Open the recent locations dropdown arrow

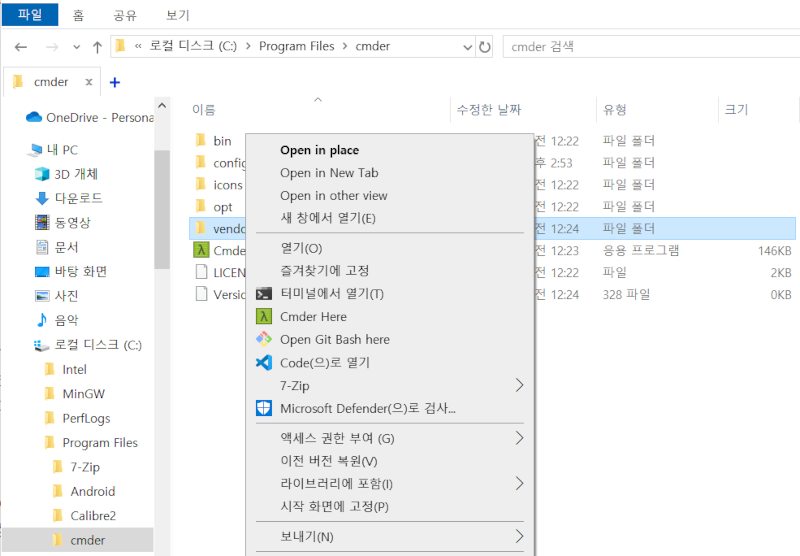[77, 47]
